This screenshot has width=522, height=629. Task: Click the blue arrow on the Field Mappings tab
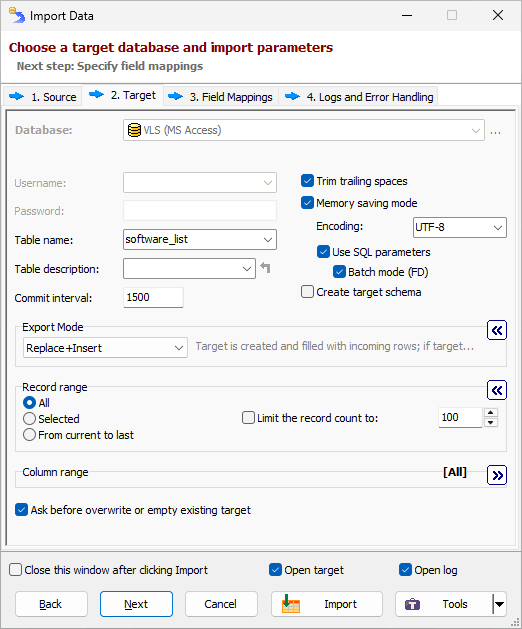175,96
